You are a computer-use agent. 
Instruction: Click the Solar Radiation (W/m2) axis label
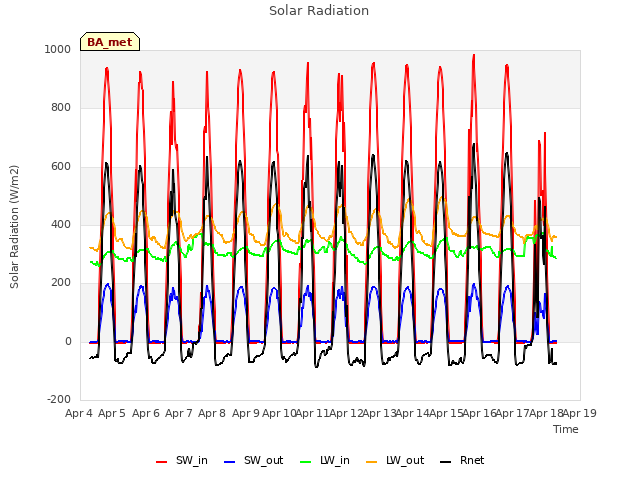pos(14,227)
